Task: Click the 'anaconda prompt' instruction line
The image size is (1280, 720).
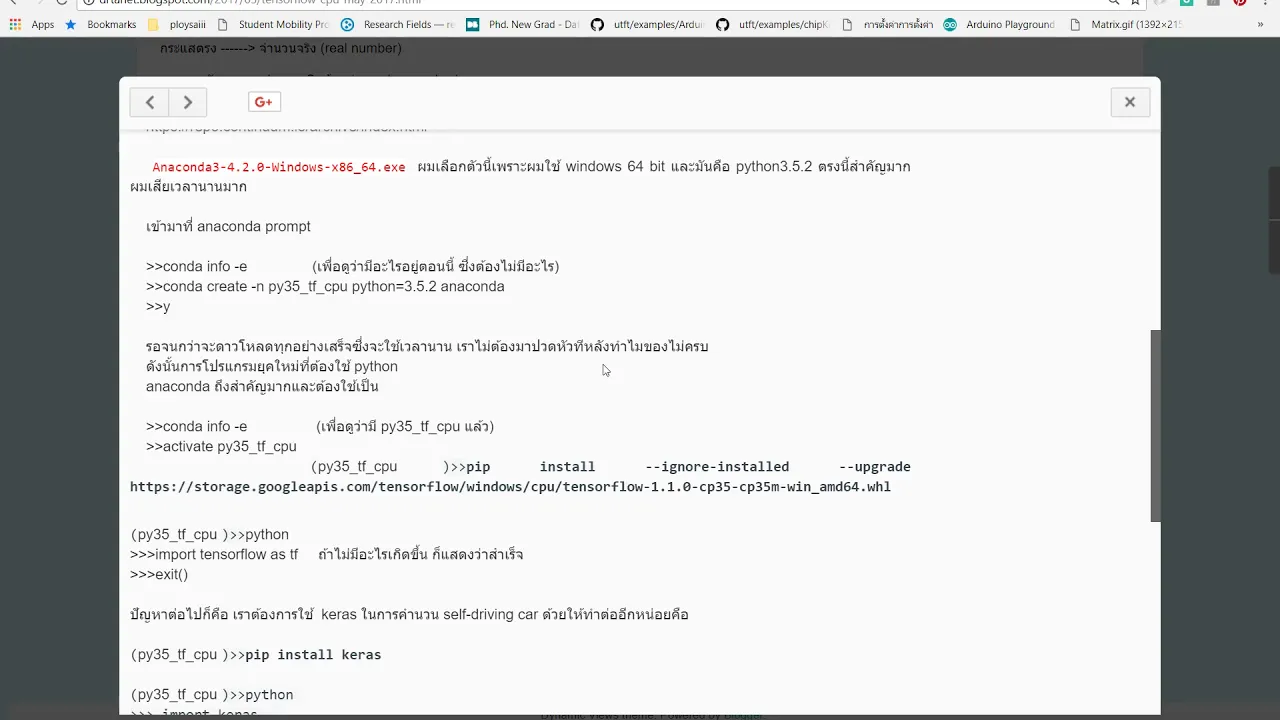Action: click(x=228, y=226)
